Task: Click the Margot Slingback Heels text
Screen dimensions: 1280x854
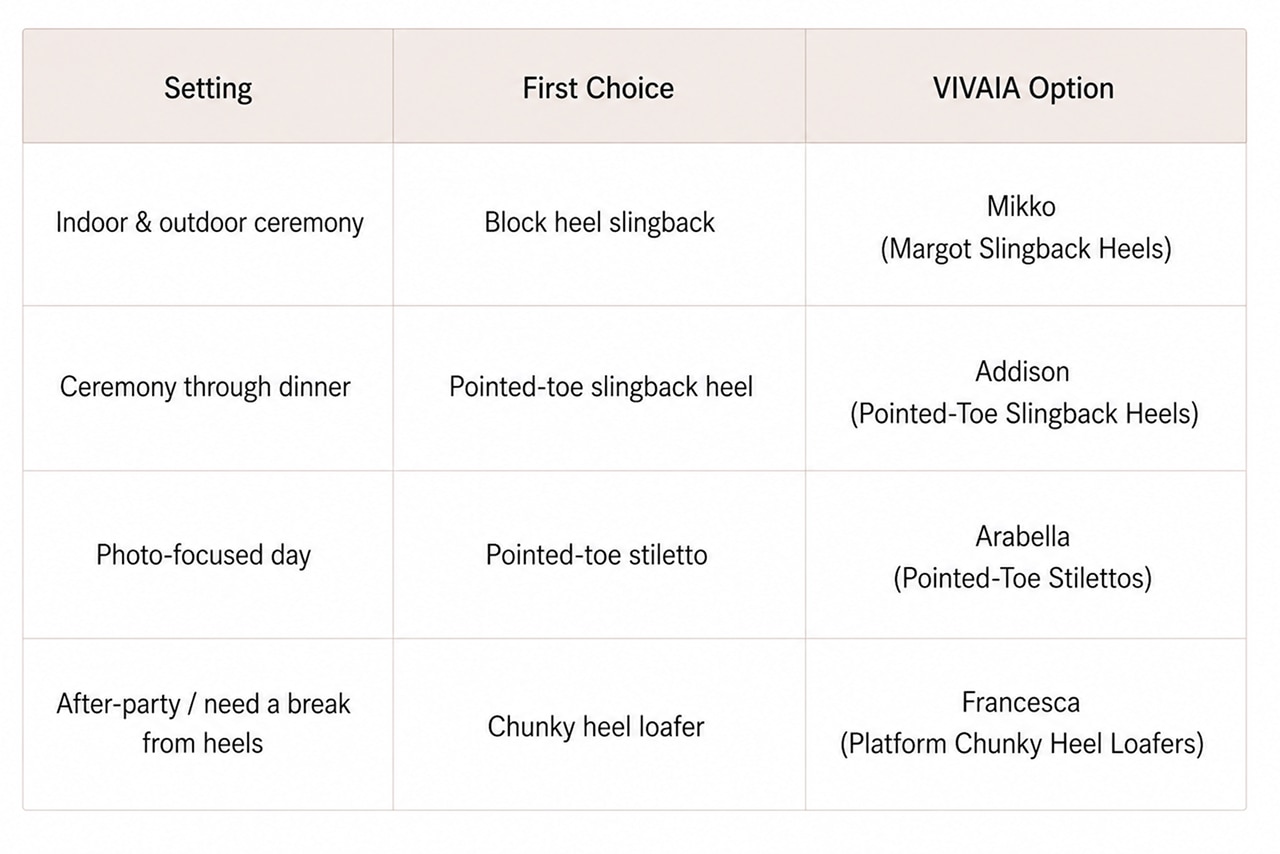Action: pyautogui.click(x=1025, y=248)
